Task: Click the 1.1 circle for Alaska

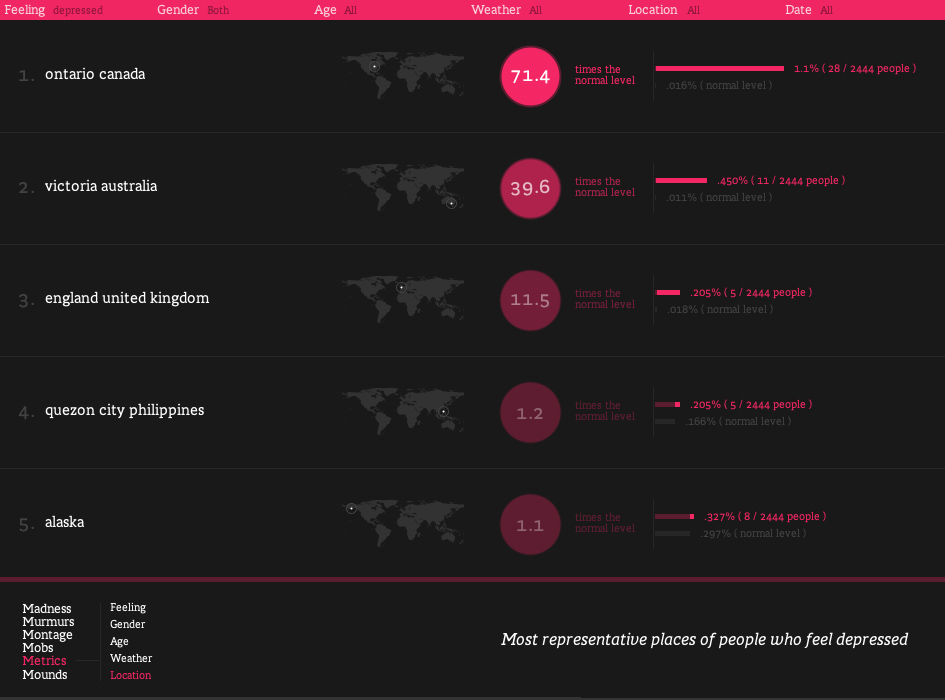Action: click(530, 525)
